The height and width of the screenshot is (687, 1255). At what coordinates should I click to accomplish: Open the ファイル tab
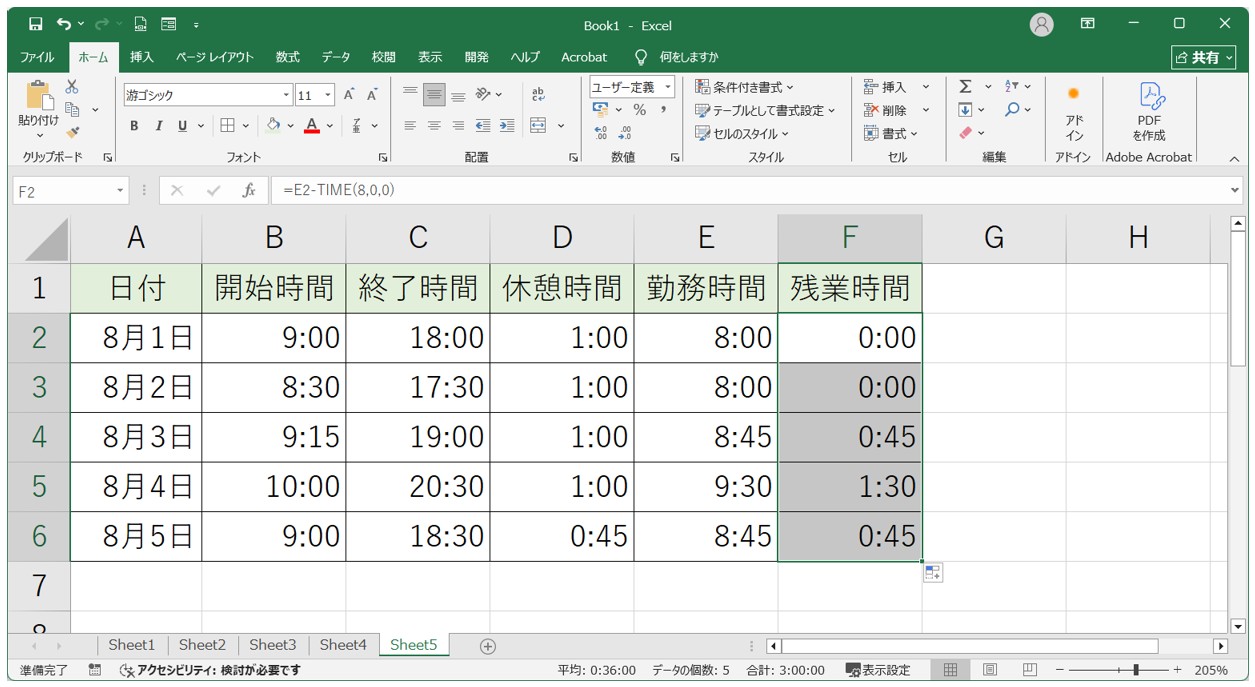click(x=38, y=57)
